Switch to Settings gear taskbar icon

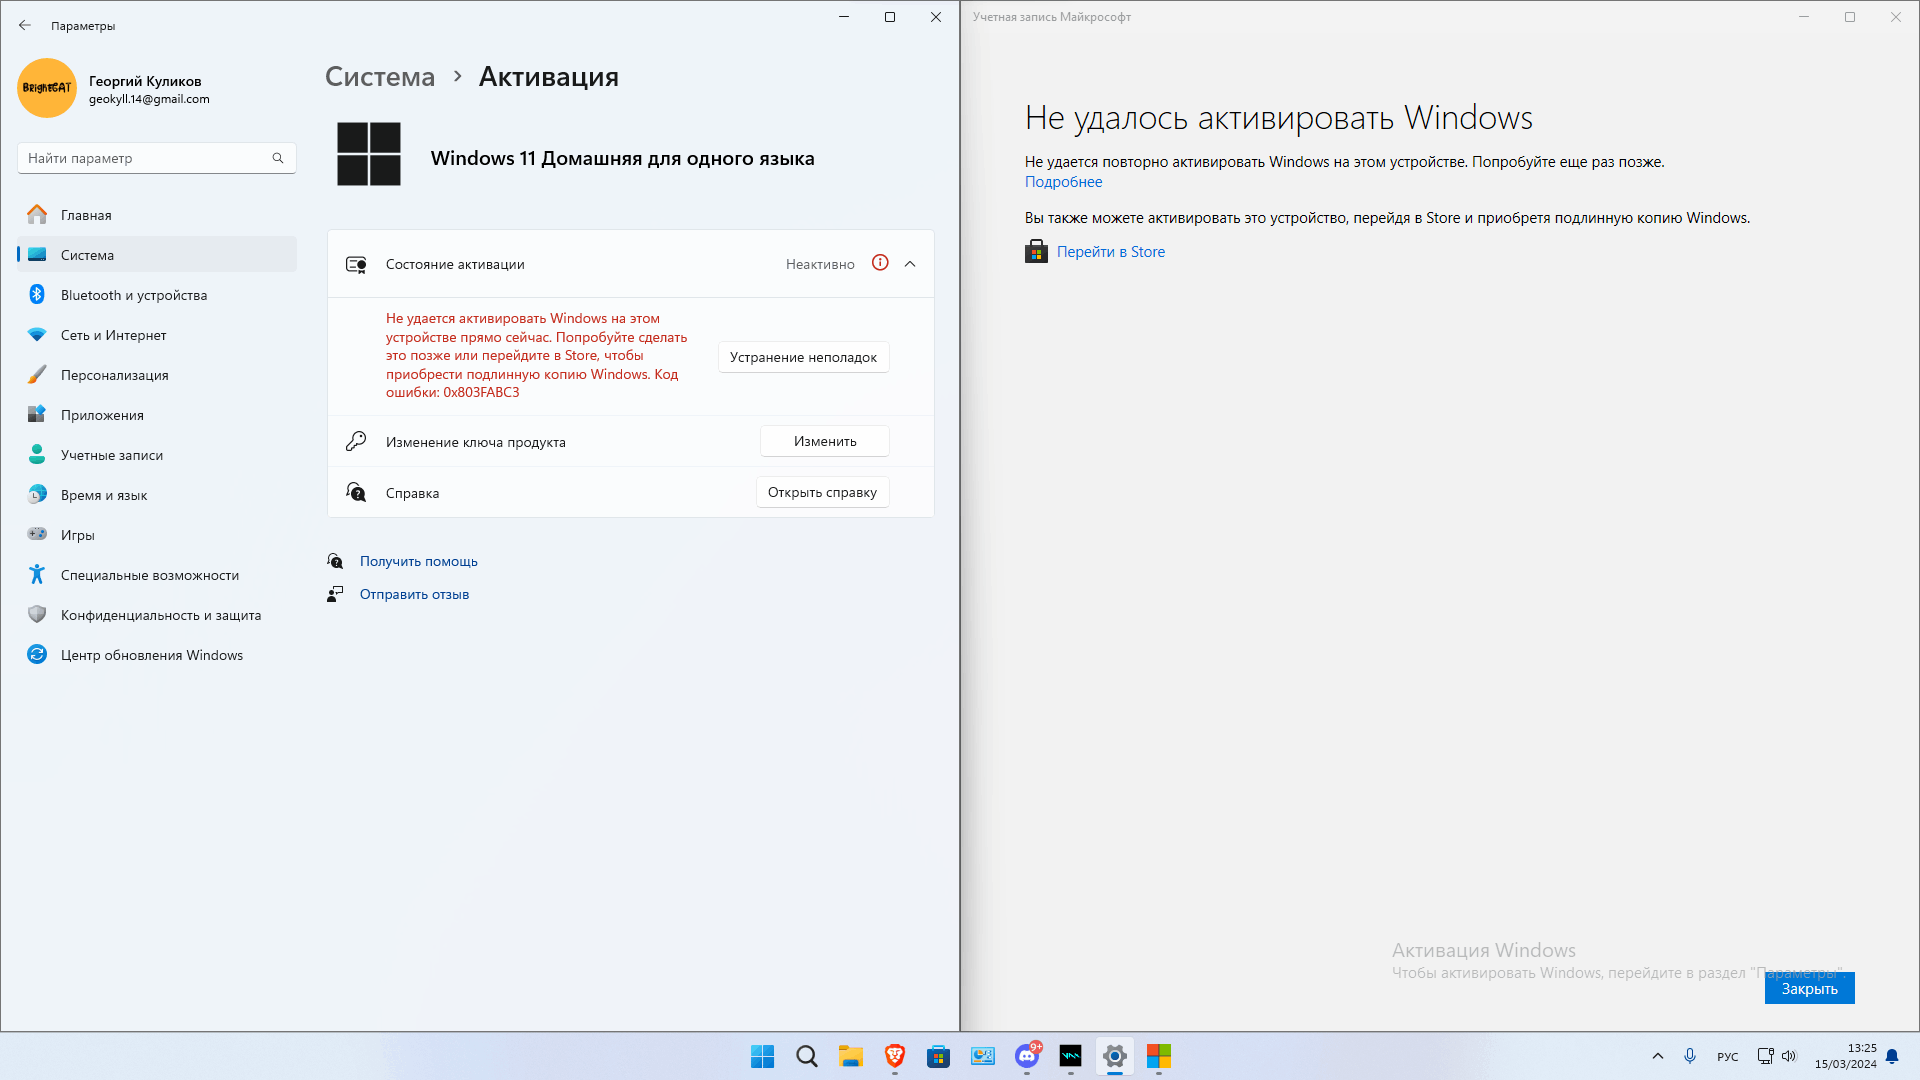[x=1114, y=1056]
